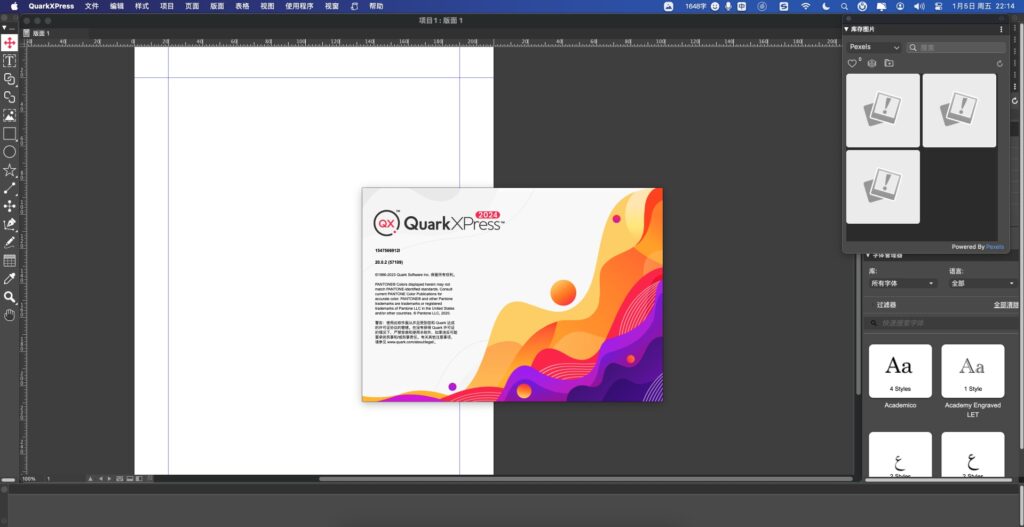Open the 页面 menu

coord(192,6)
